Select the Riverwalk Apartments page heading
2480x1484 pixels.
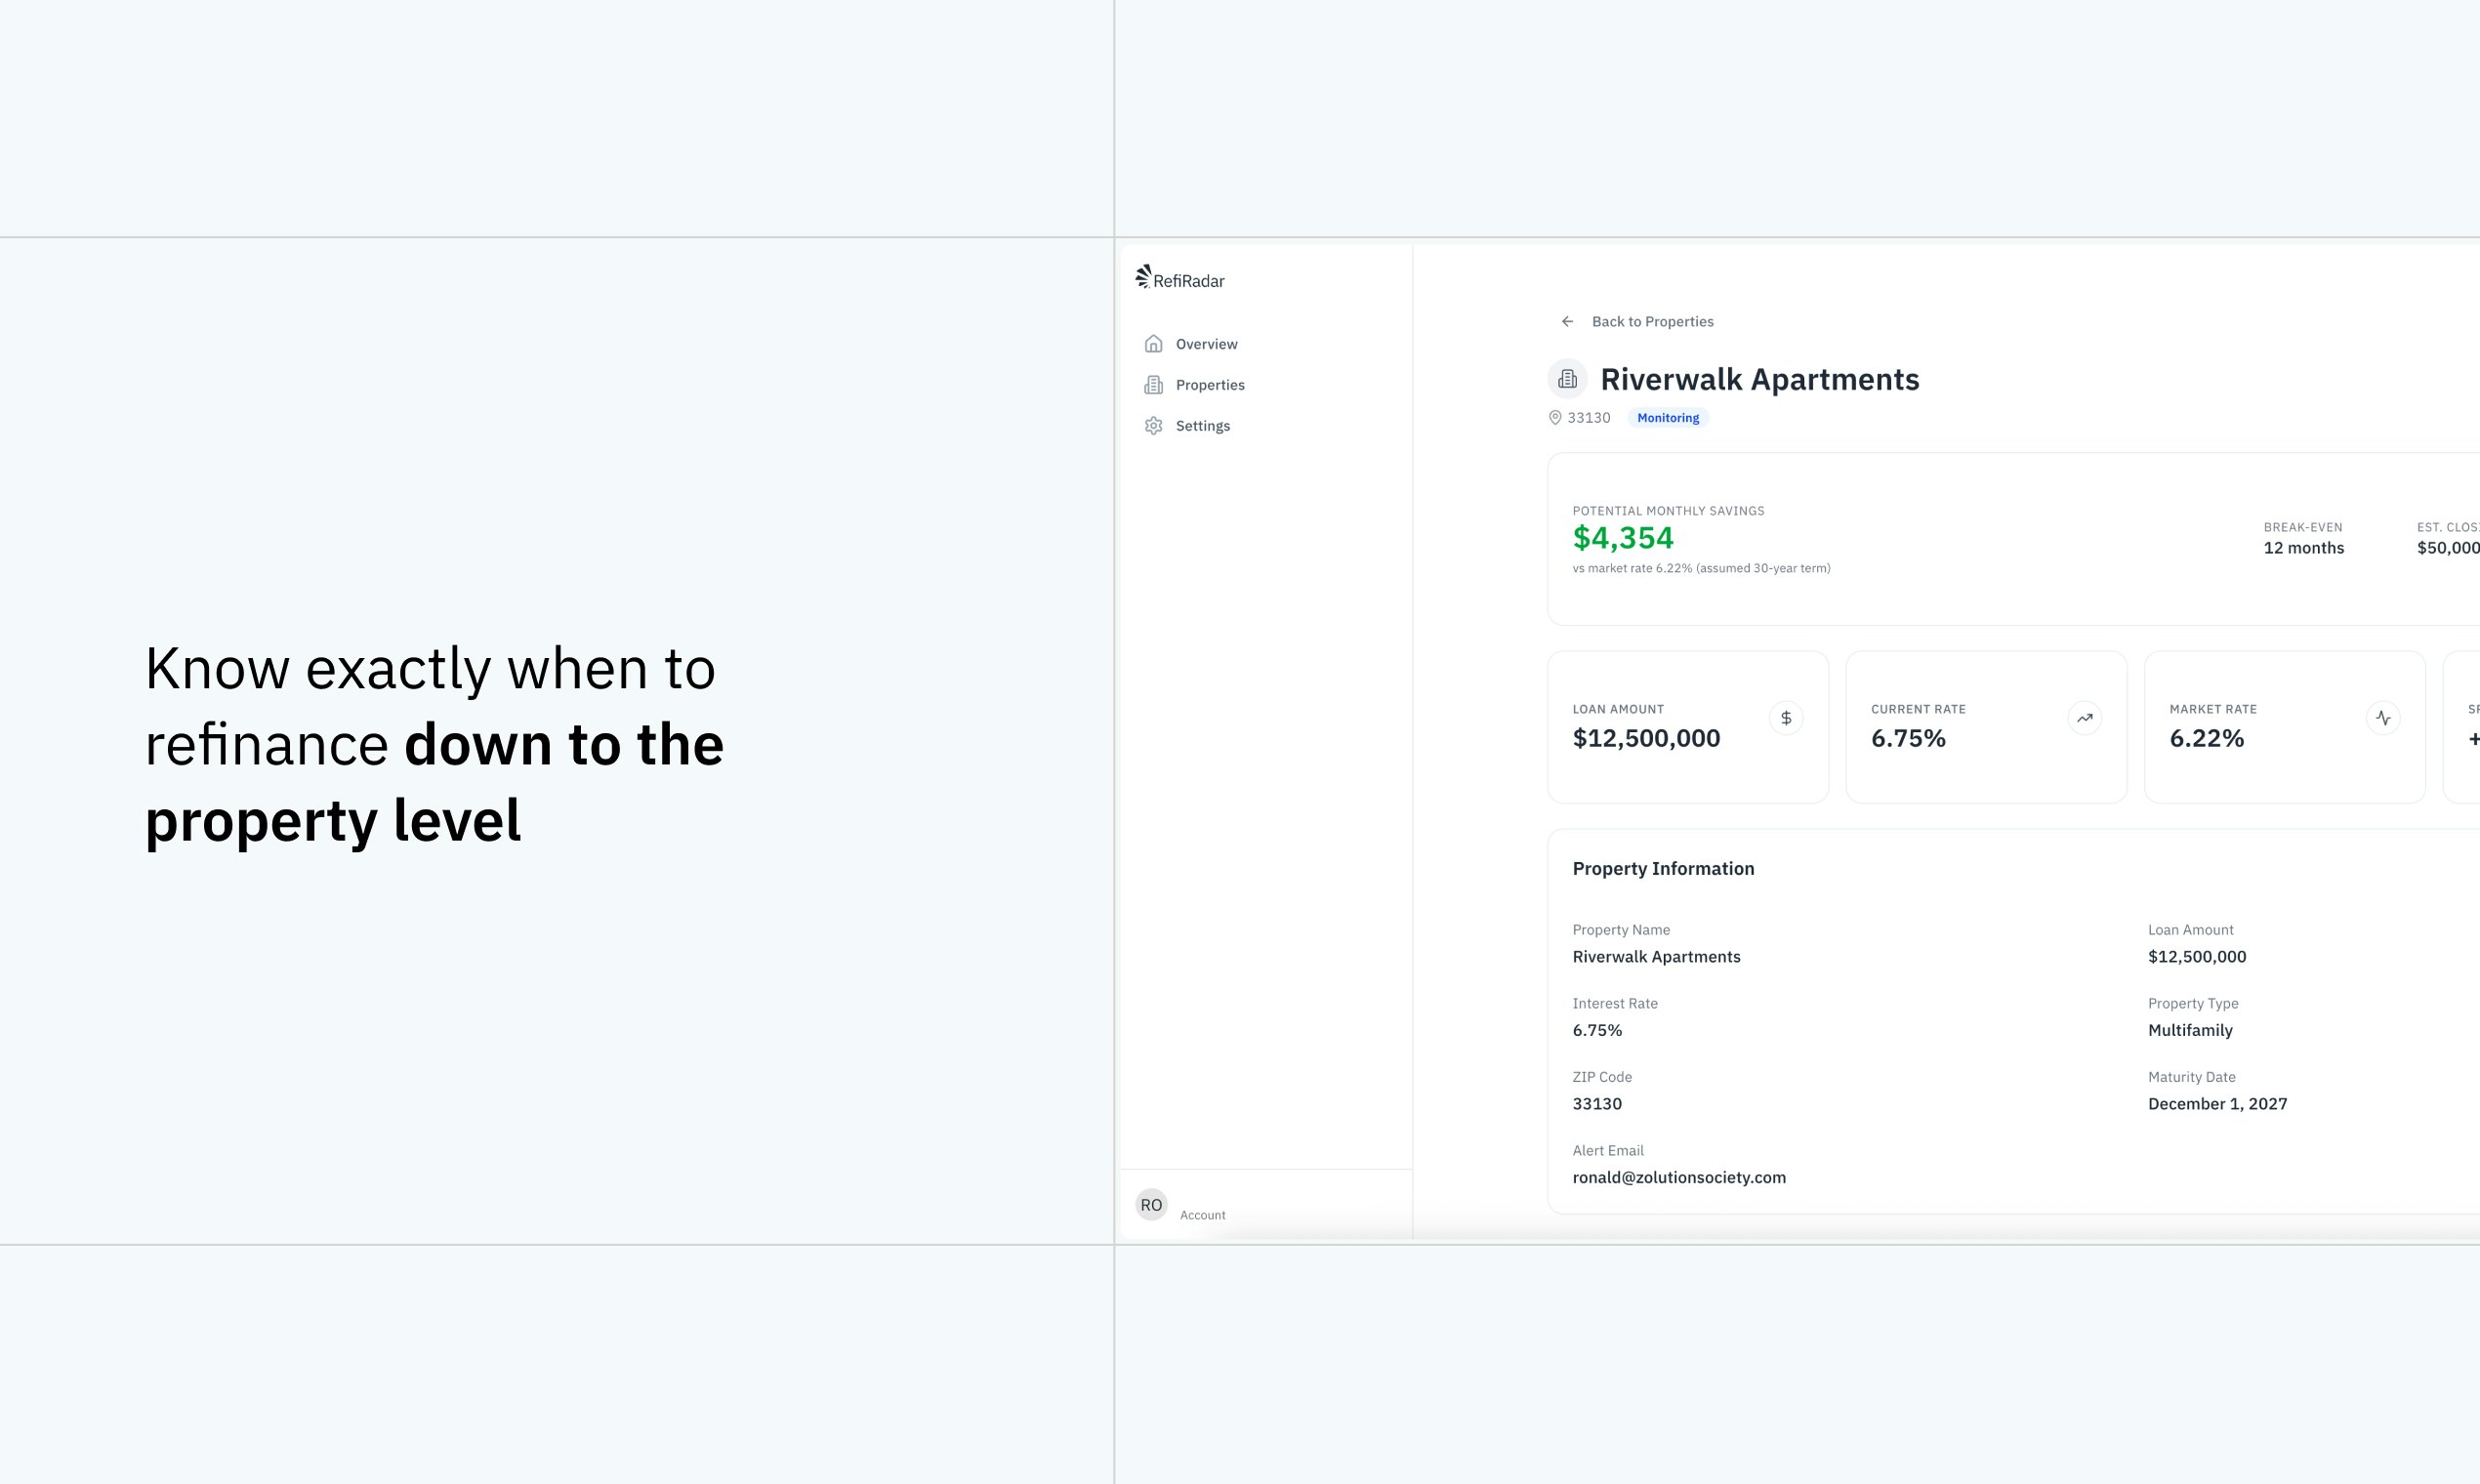pos(1760,379)
